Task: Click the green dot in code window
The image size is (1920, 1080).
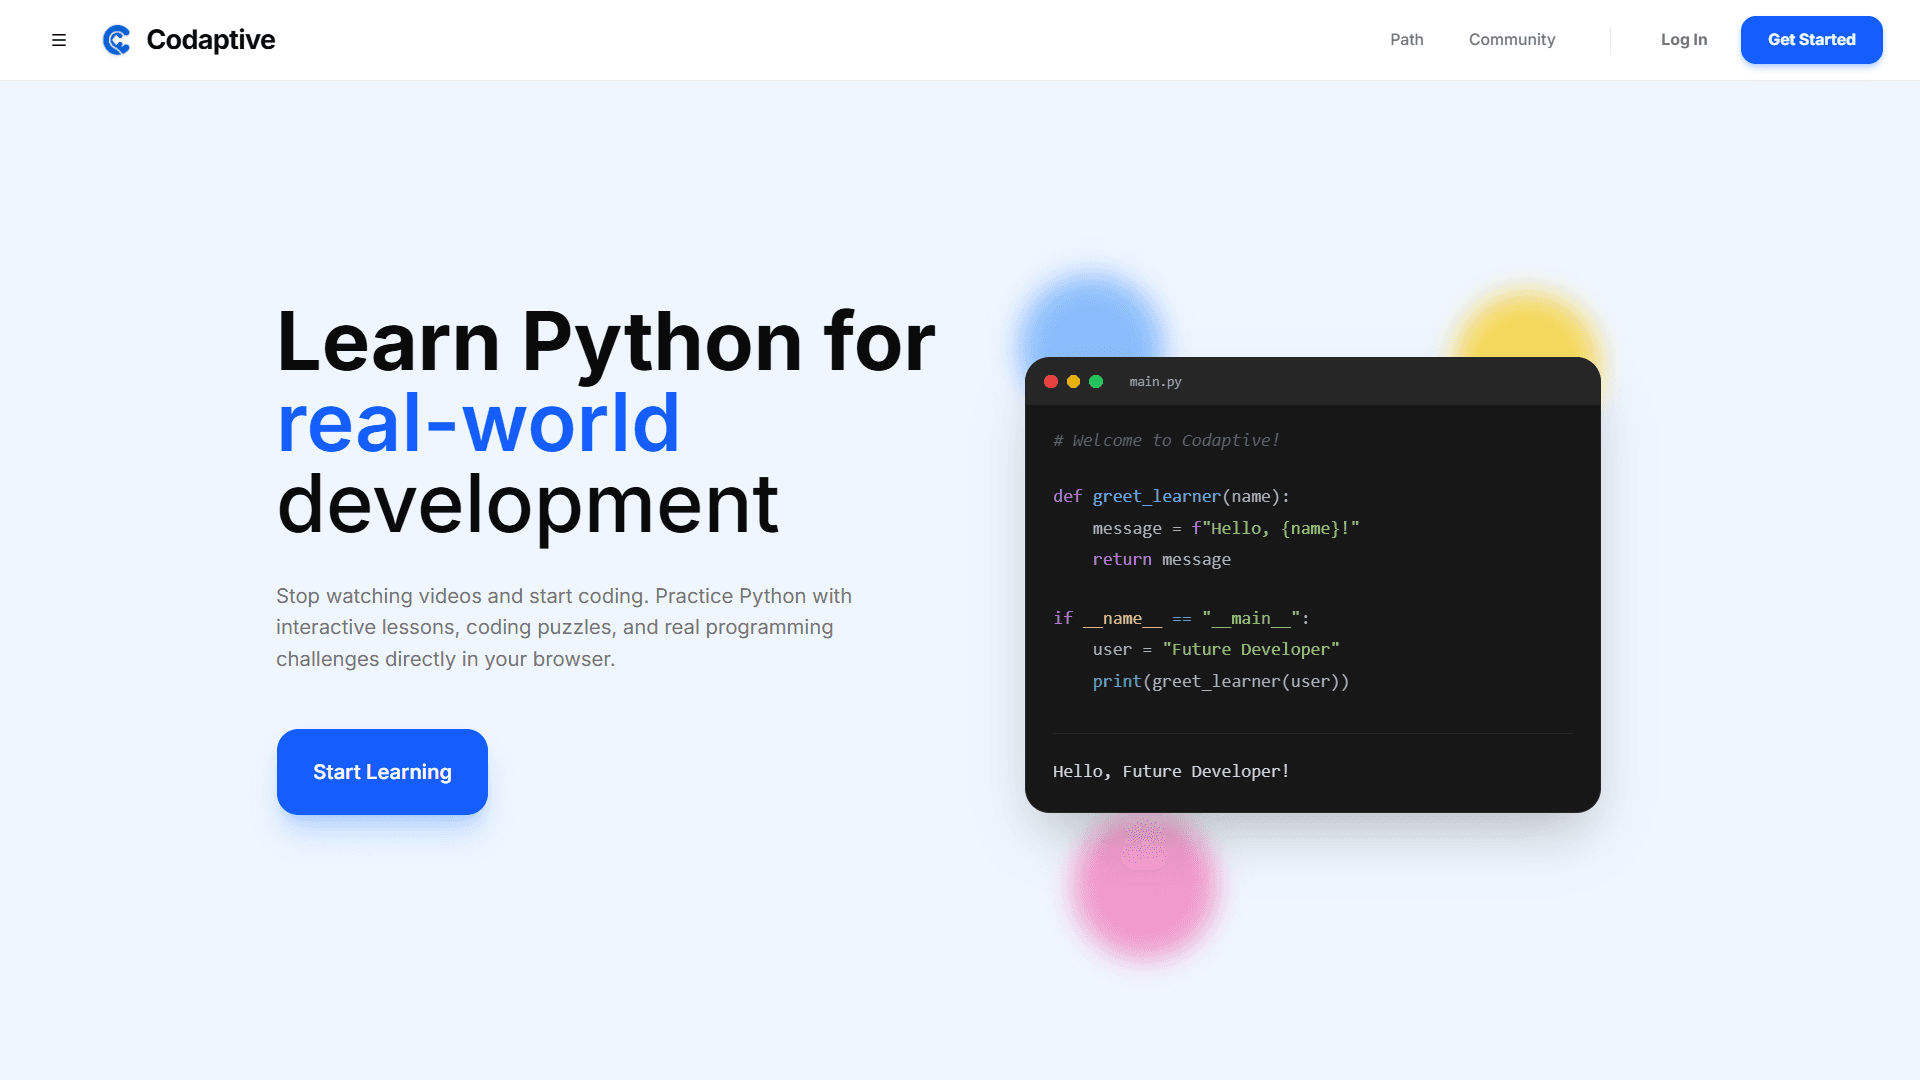Action: click(1096, 382)
